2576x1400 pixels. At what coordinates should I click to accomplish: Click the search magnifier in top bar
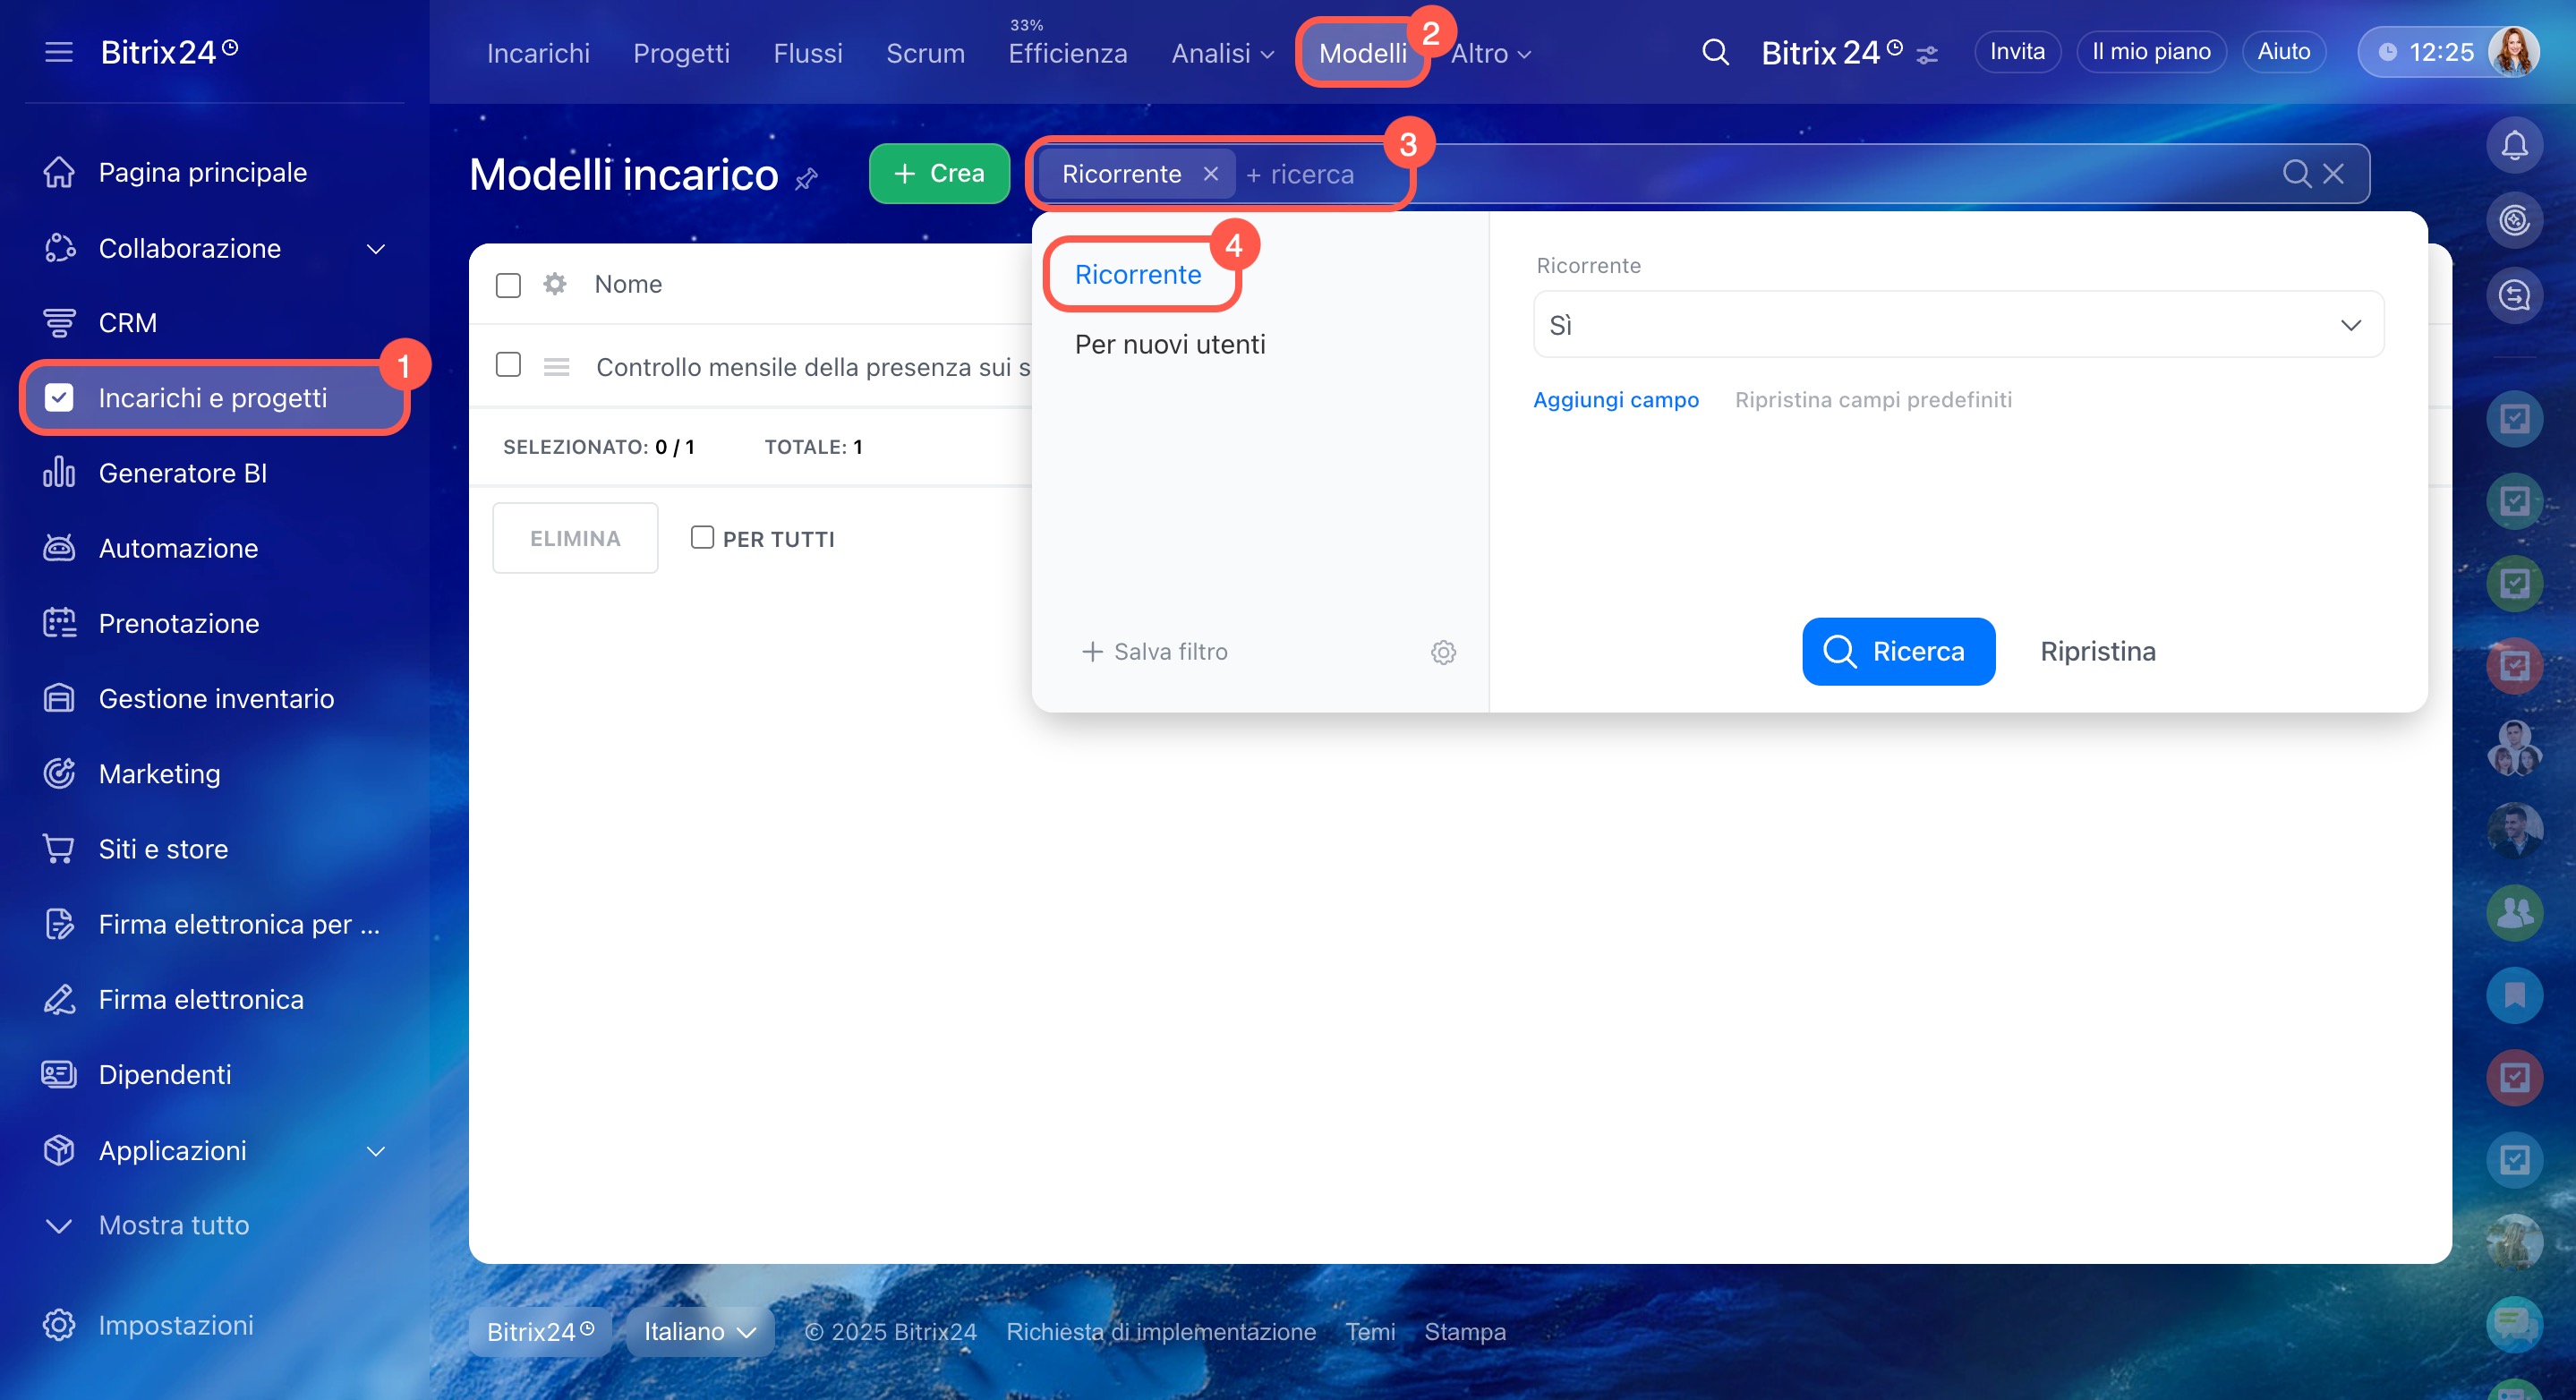(x=1715, y=52)
